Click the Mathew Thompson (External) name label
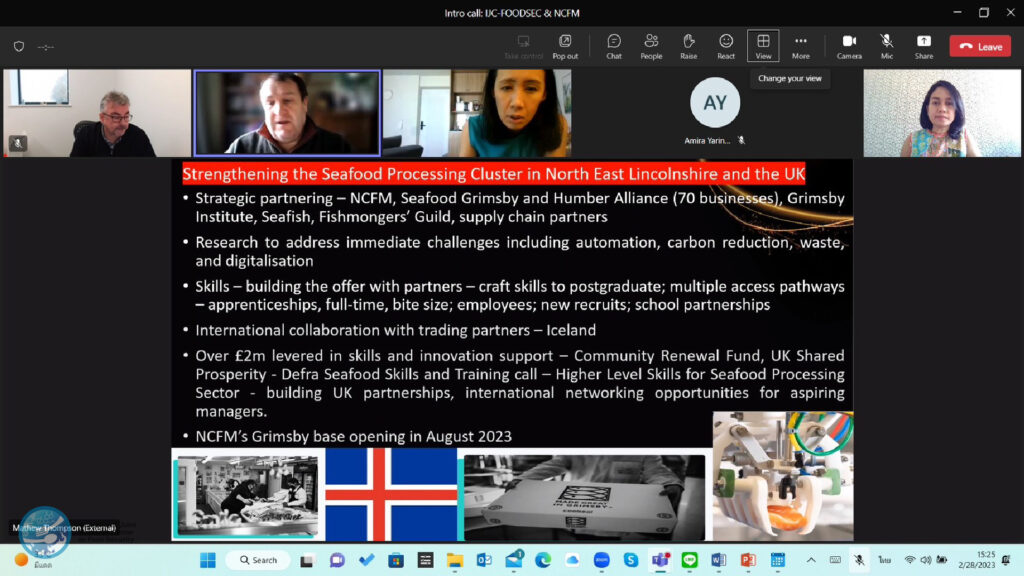Screen dimensions: 1024x576 [x=64, y=528]
